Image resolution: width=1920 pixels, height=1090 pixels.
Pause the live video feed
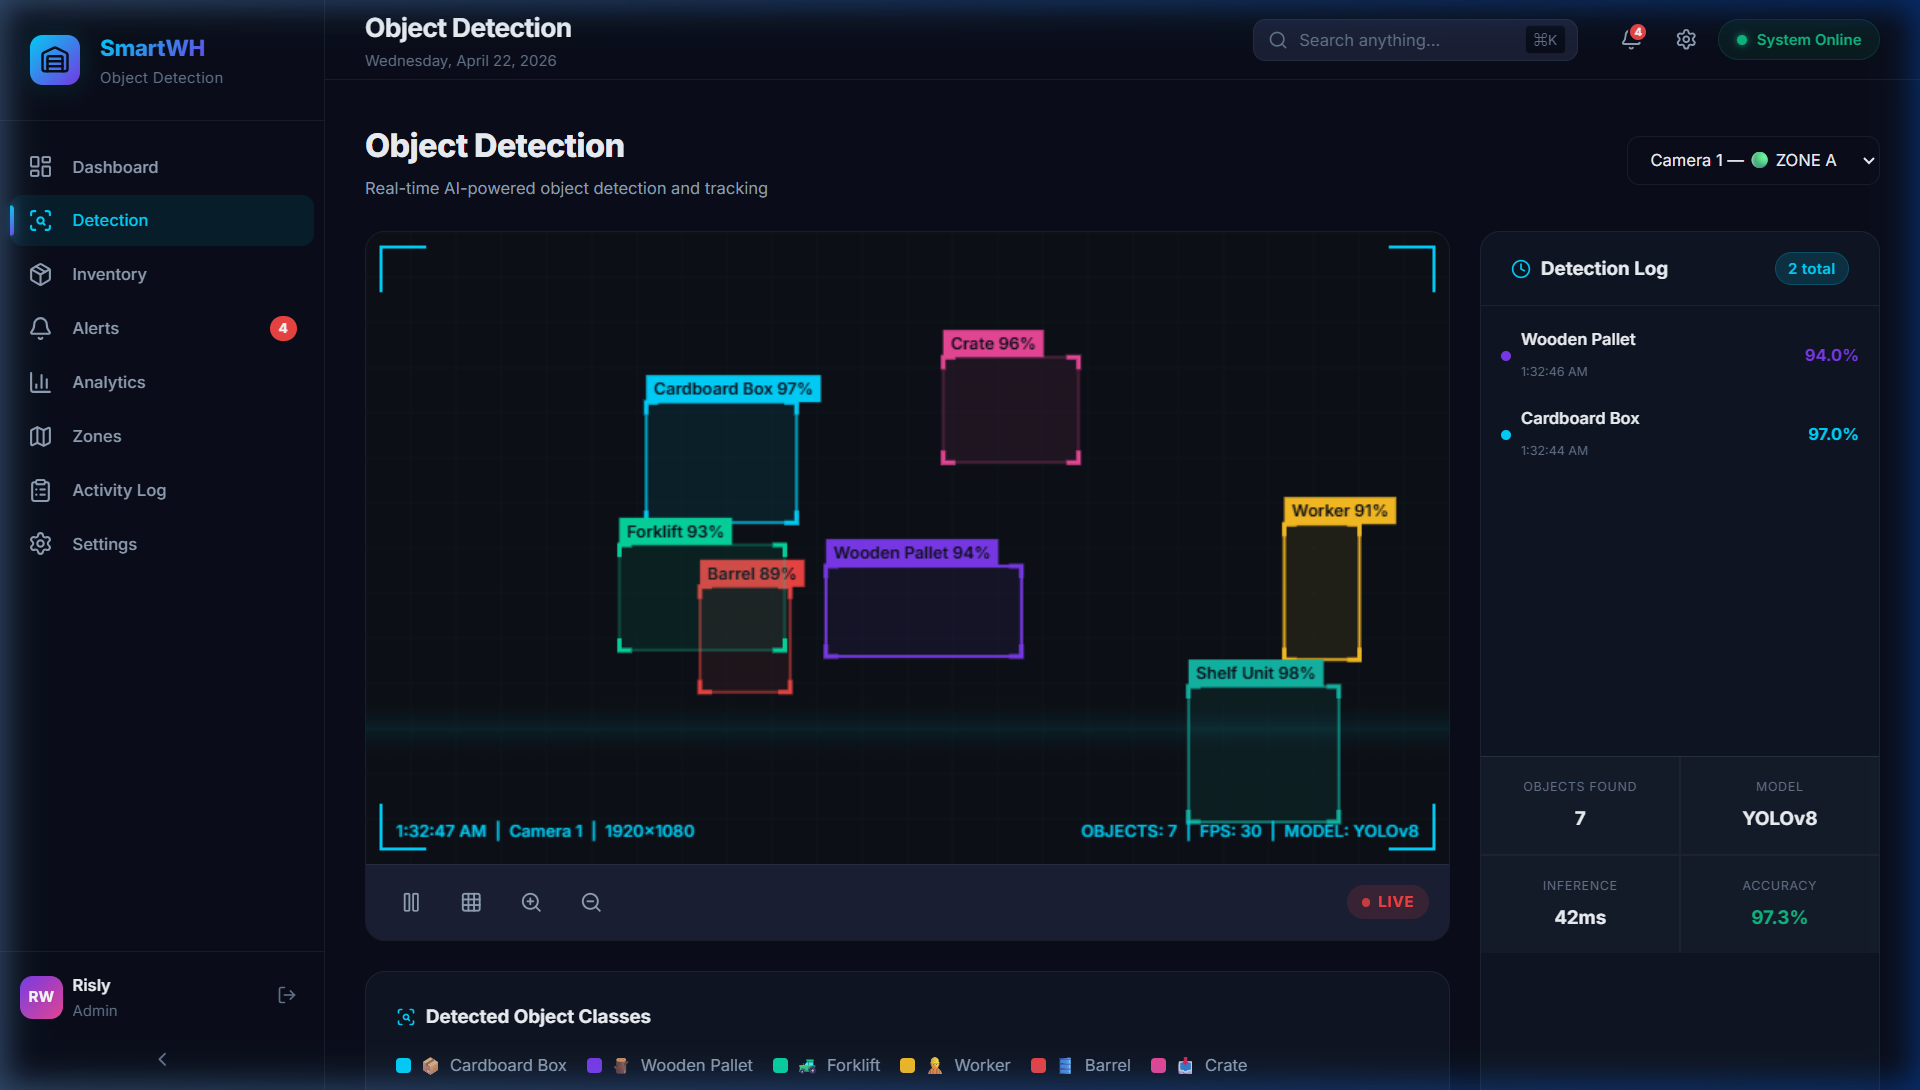[x=411, y=902]
